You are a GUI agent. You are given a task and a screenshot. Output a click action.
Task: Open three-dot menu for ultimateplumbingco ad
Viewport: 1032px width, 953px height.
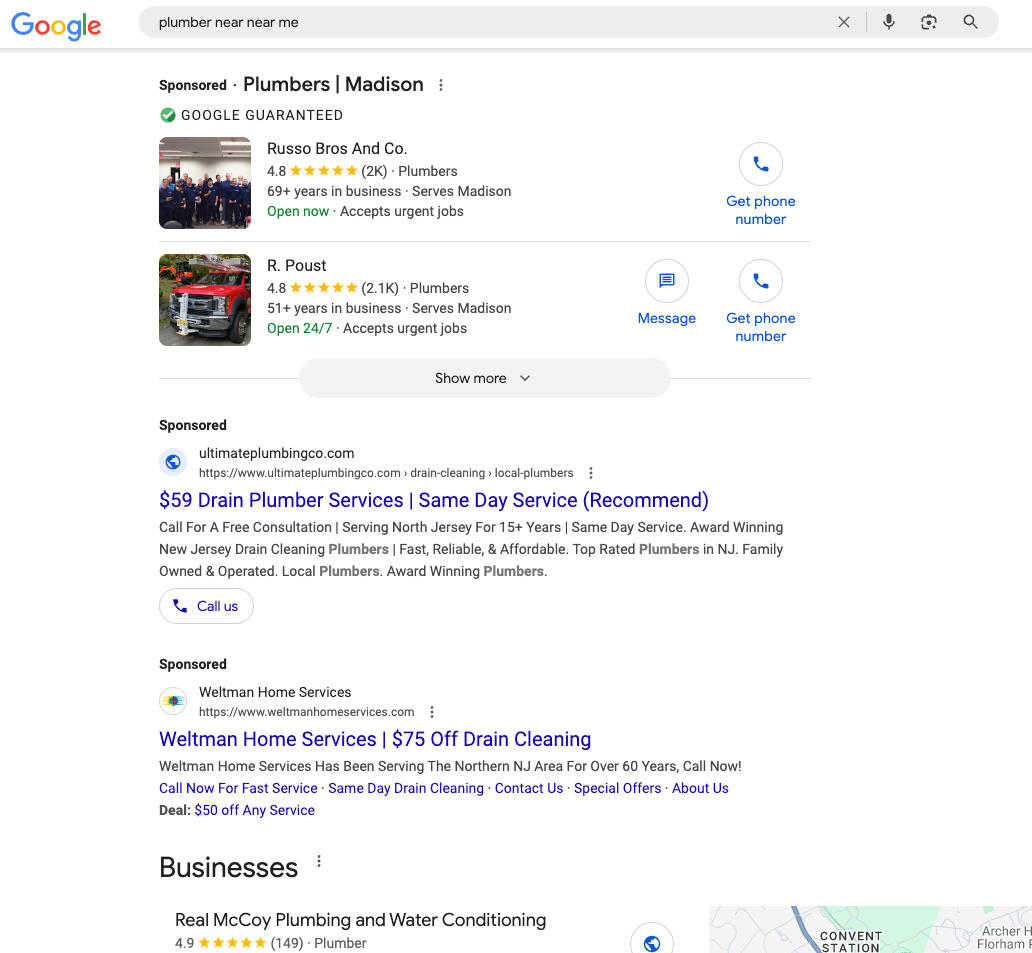(x=591, y=473)
